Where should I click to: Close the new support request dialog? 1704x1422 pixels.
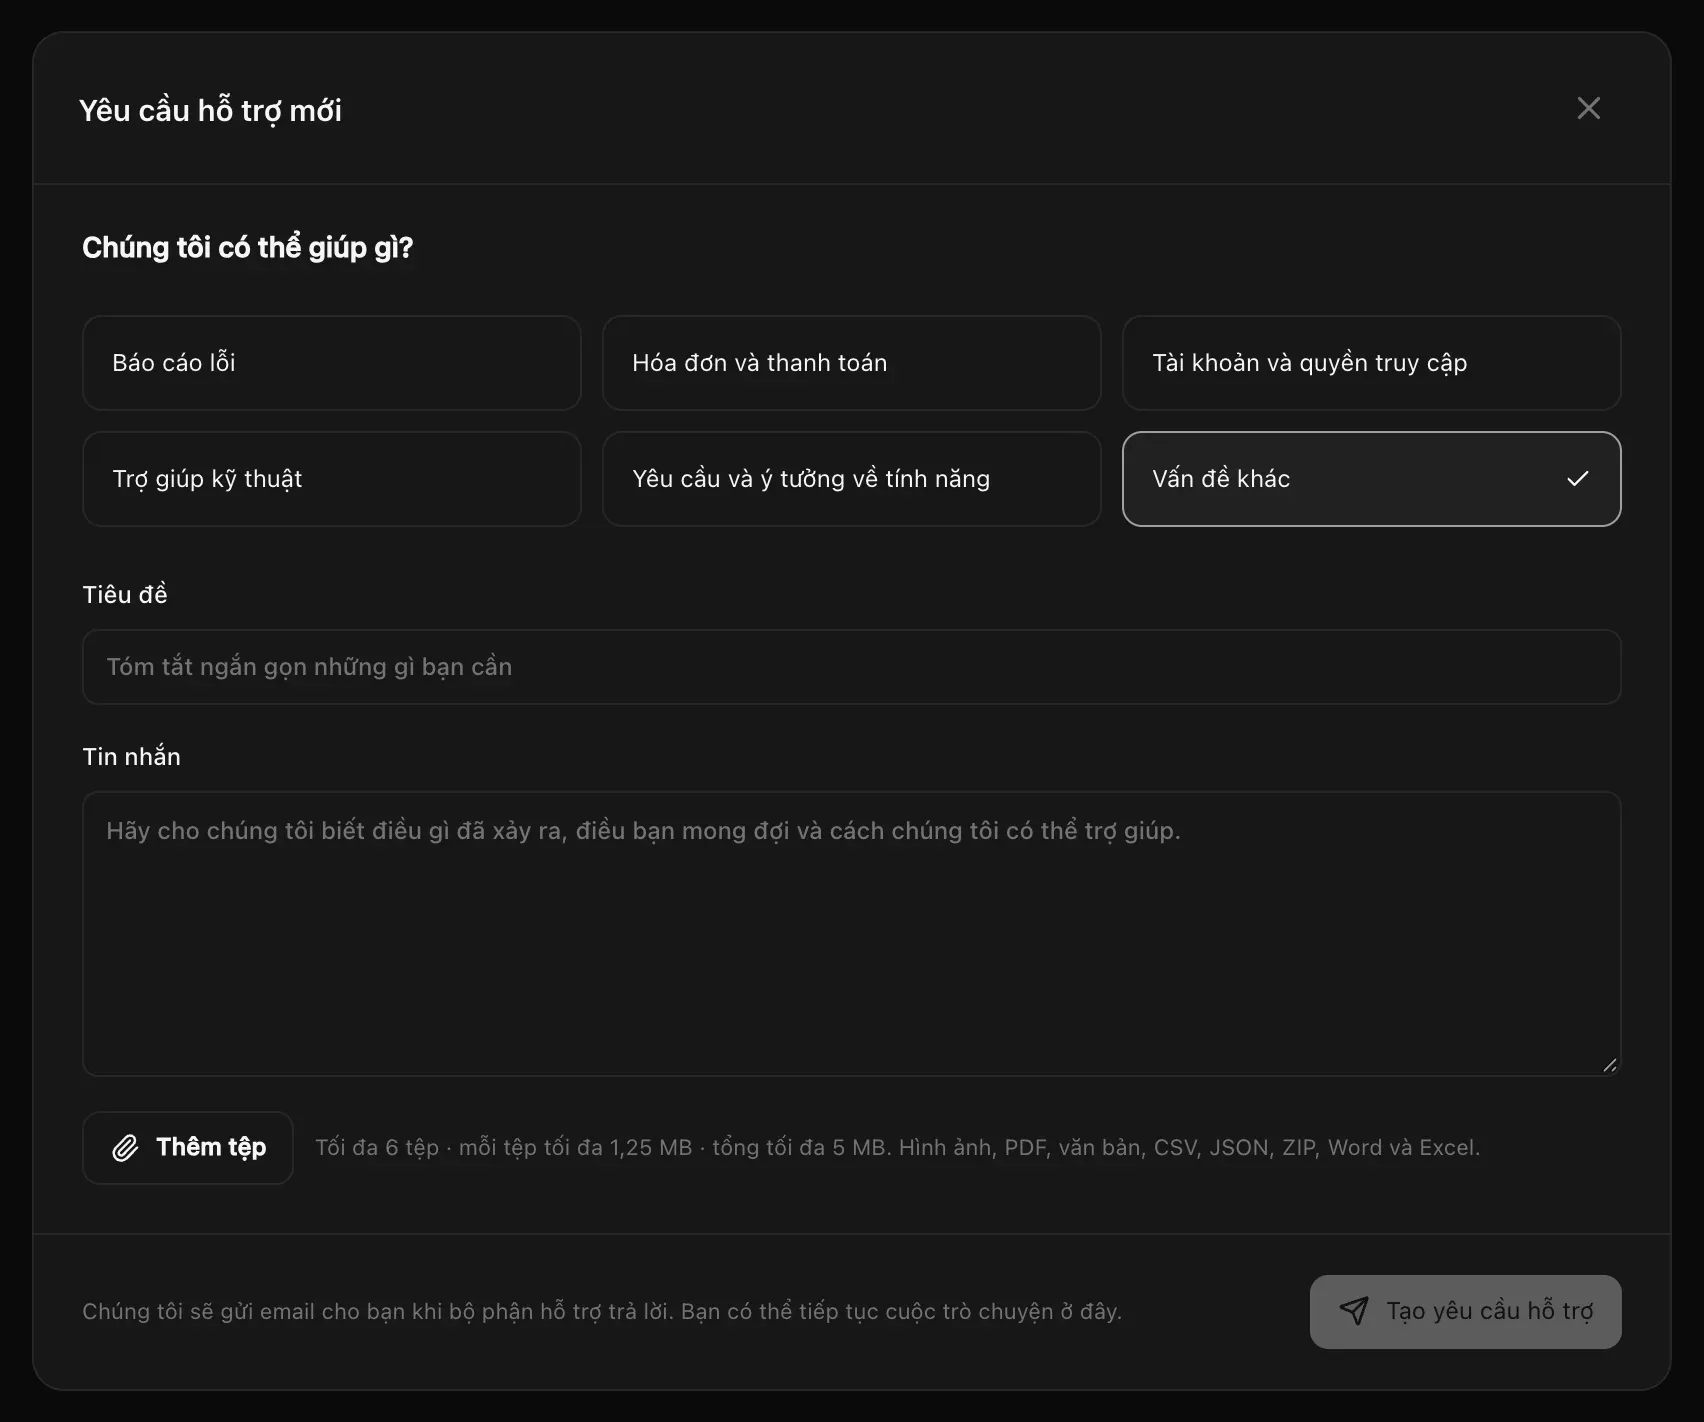(x=1588, y=108)
